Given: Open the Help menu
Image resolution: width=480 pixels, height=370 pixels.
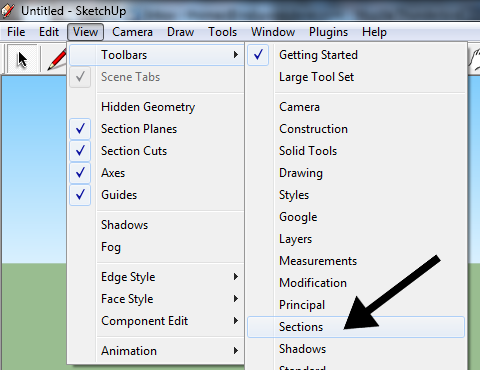Looking at the screenshot, I should point(374,32).
